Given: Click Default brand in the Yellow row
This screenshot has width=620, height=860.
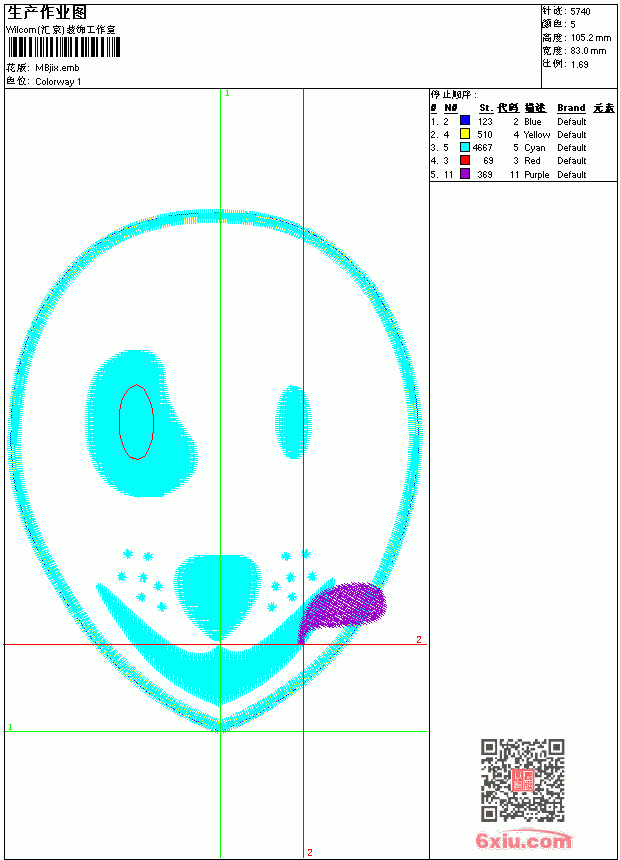Looking at the screenshot, I should pyautogui.click(x=572, y=134).
